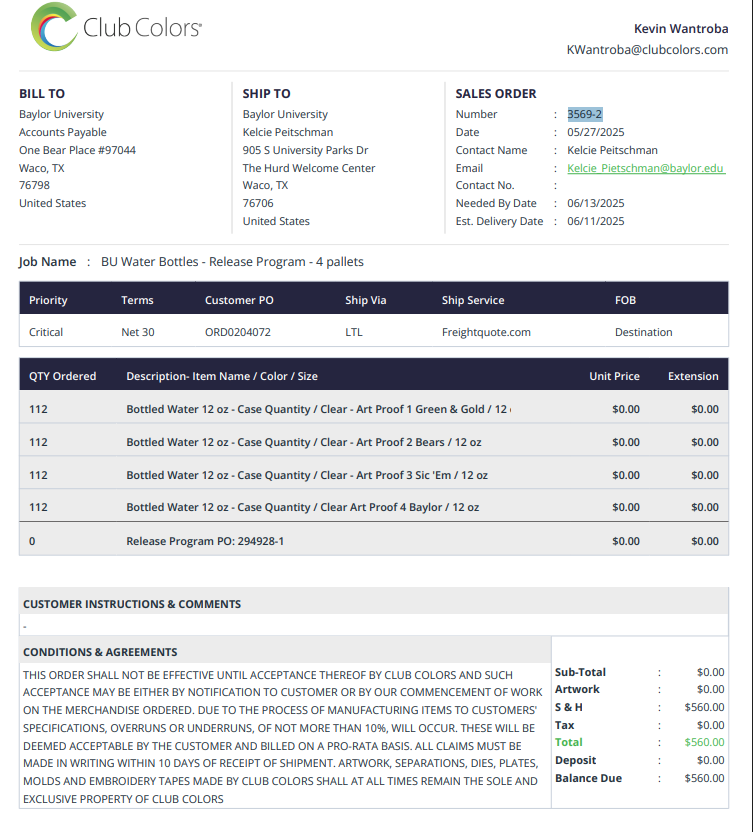Click the Job Name text line
The width and height of the screenshot is (753, 832).
click(191, 262)
